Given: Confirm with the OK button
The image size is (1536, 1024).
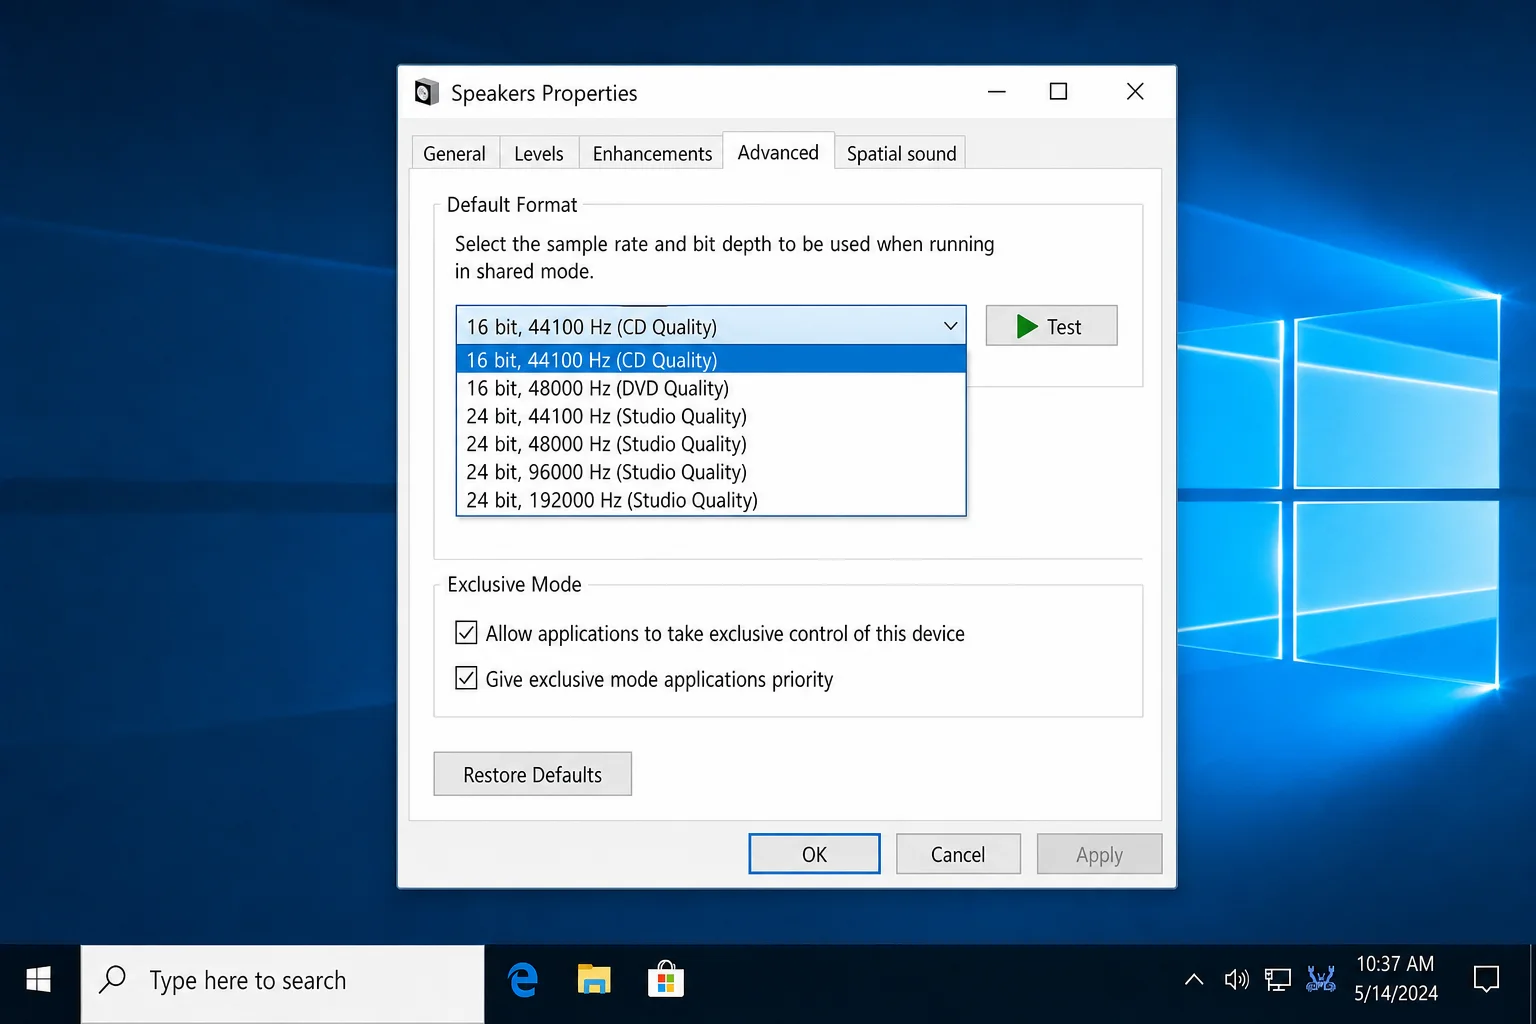Looking at the screenshot, I should coord(814,854).
